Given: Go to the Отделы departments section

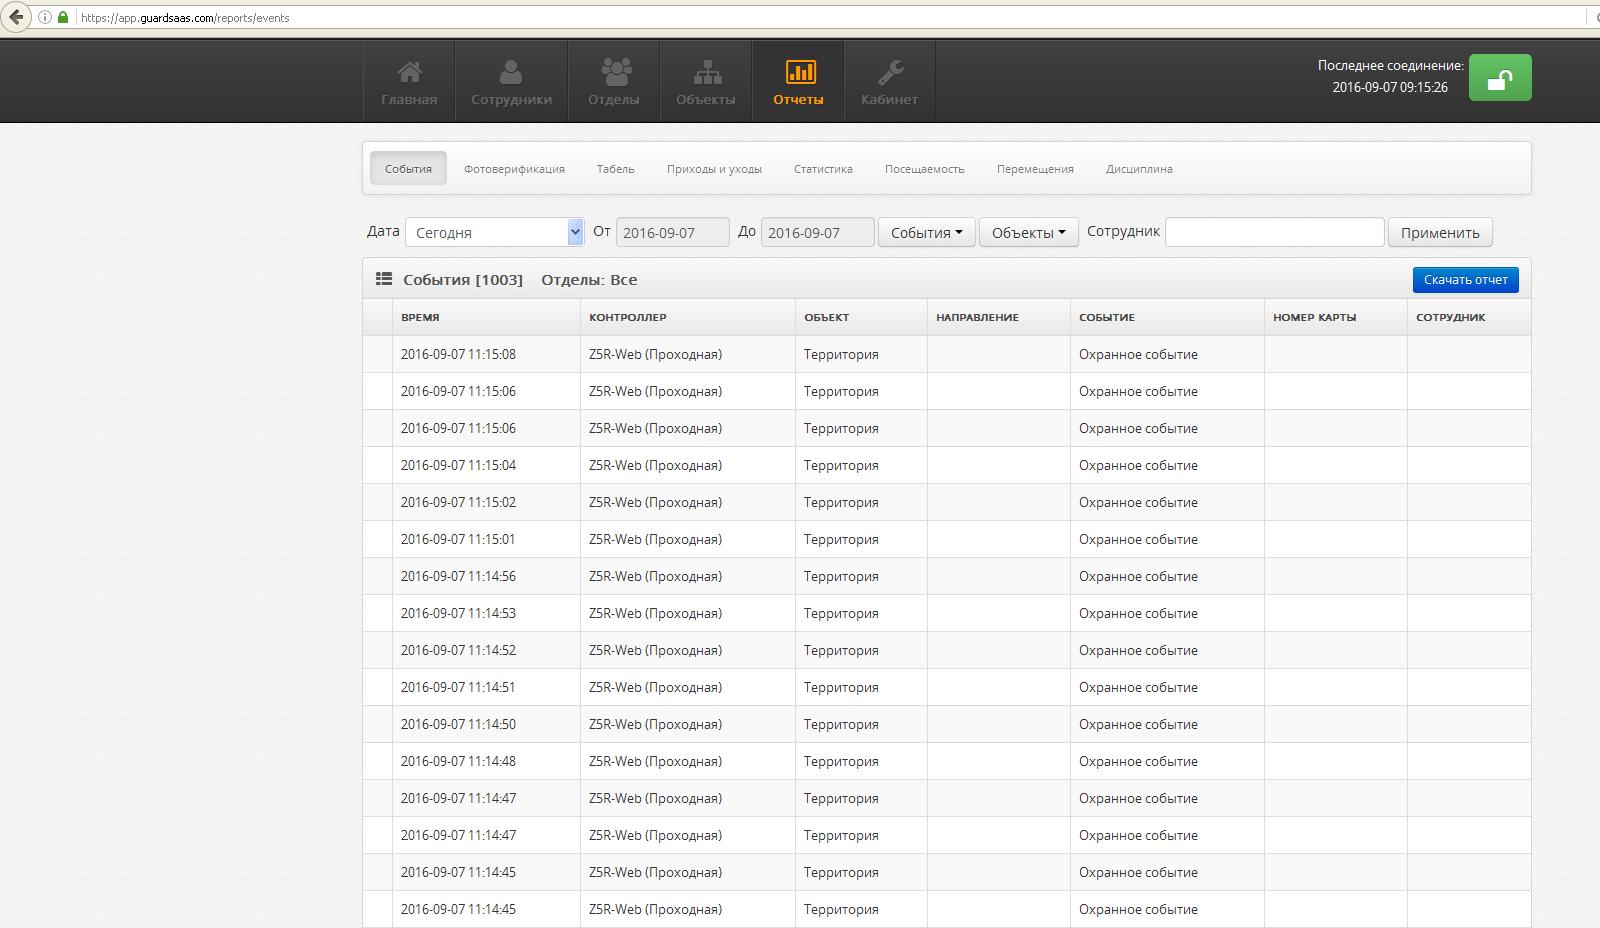Looking at the screenshot, I should 614,81.
